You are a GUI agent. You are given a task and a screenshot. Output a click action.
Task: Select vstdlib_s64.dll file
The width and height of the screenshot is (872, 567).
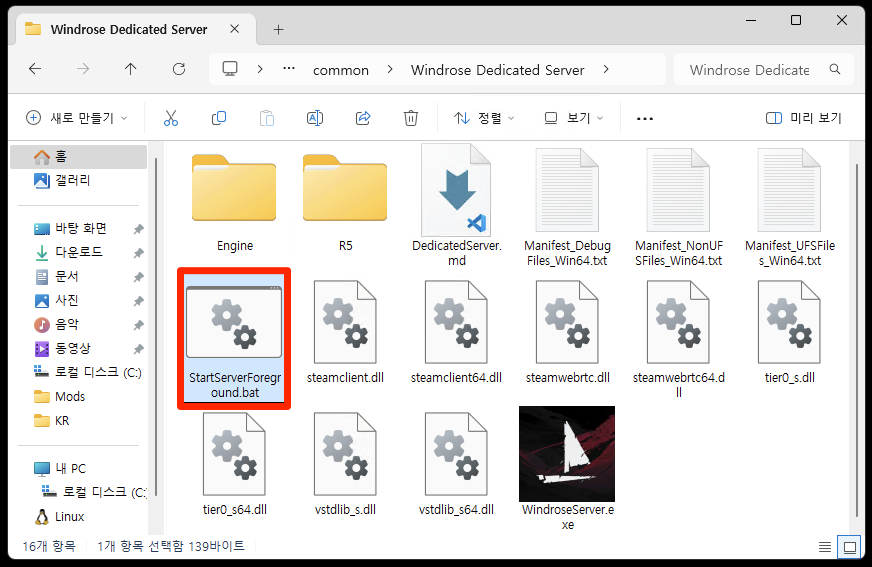pyautogui.click(x=457, y=464)
